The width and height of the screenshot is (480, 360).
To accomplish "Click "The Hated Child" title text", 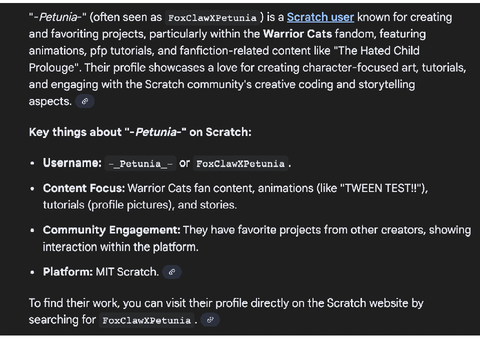I will tap(379, 51).
